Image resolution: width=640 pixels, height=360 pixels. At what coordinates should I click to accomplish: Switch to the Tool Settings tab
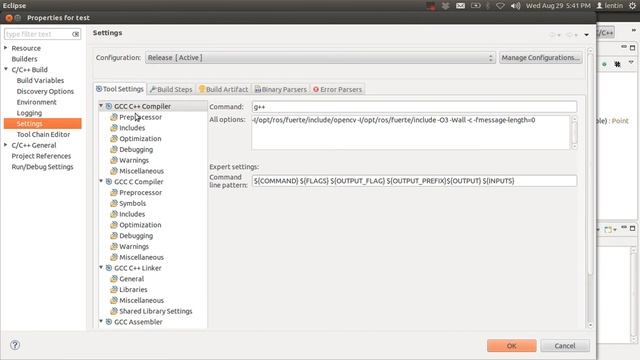(120, 89)
